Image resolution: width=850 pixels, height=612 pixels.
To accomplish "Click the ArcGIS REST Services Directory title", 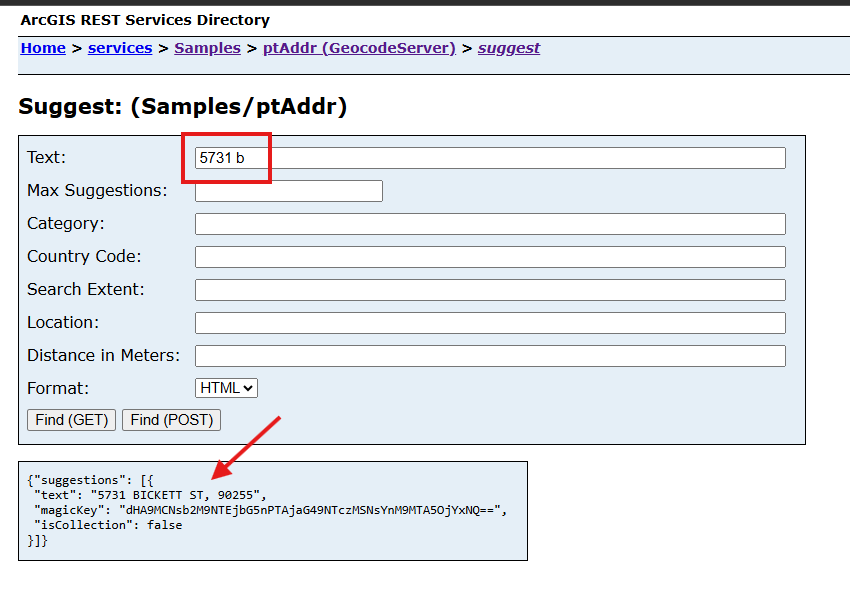I will (145, 20).
